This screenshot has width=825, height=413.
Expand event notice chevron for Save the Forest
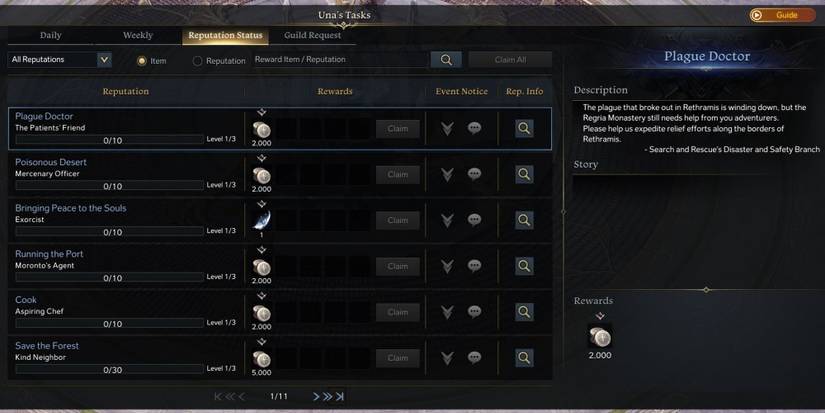point(447,358)
